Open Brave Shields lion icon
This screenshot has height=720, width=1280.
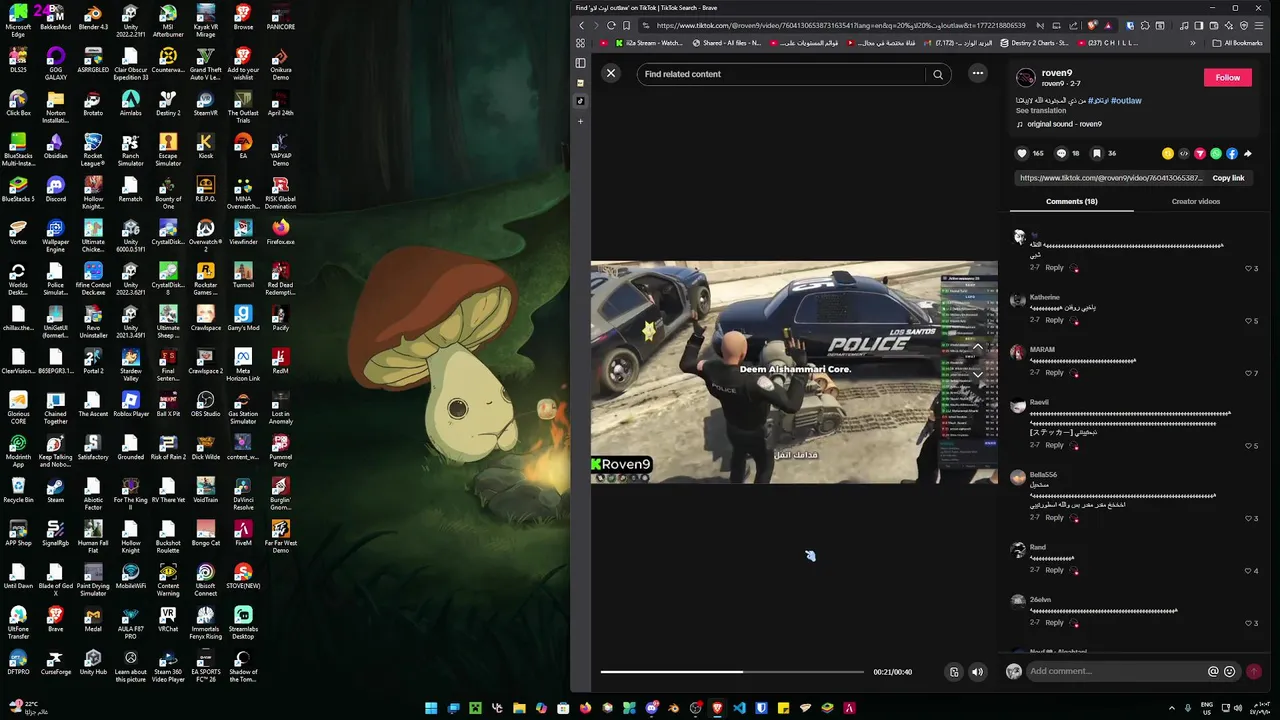1093,25
